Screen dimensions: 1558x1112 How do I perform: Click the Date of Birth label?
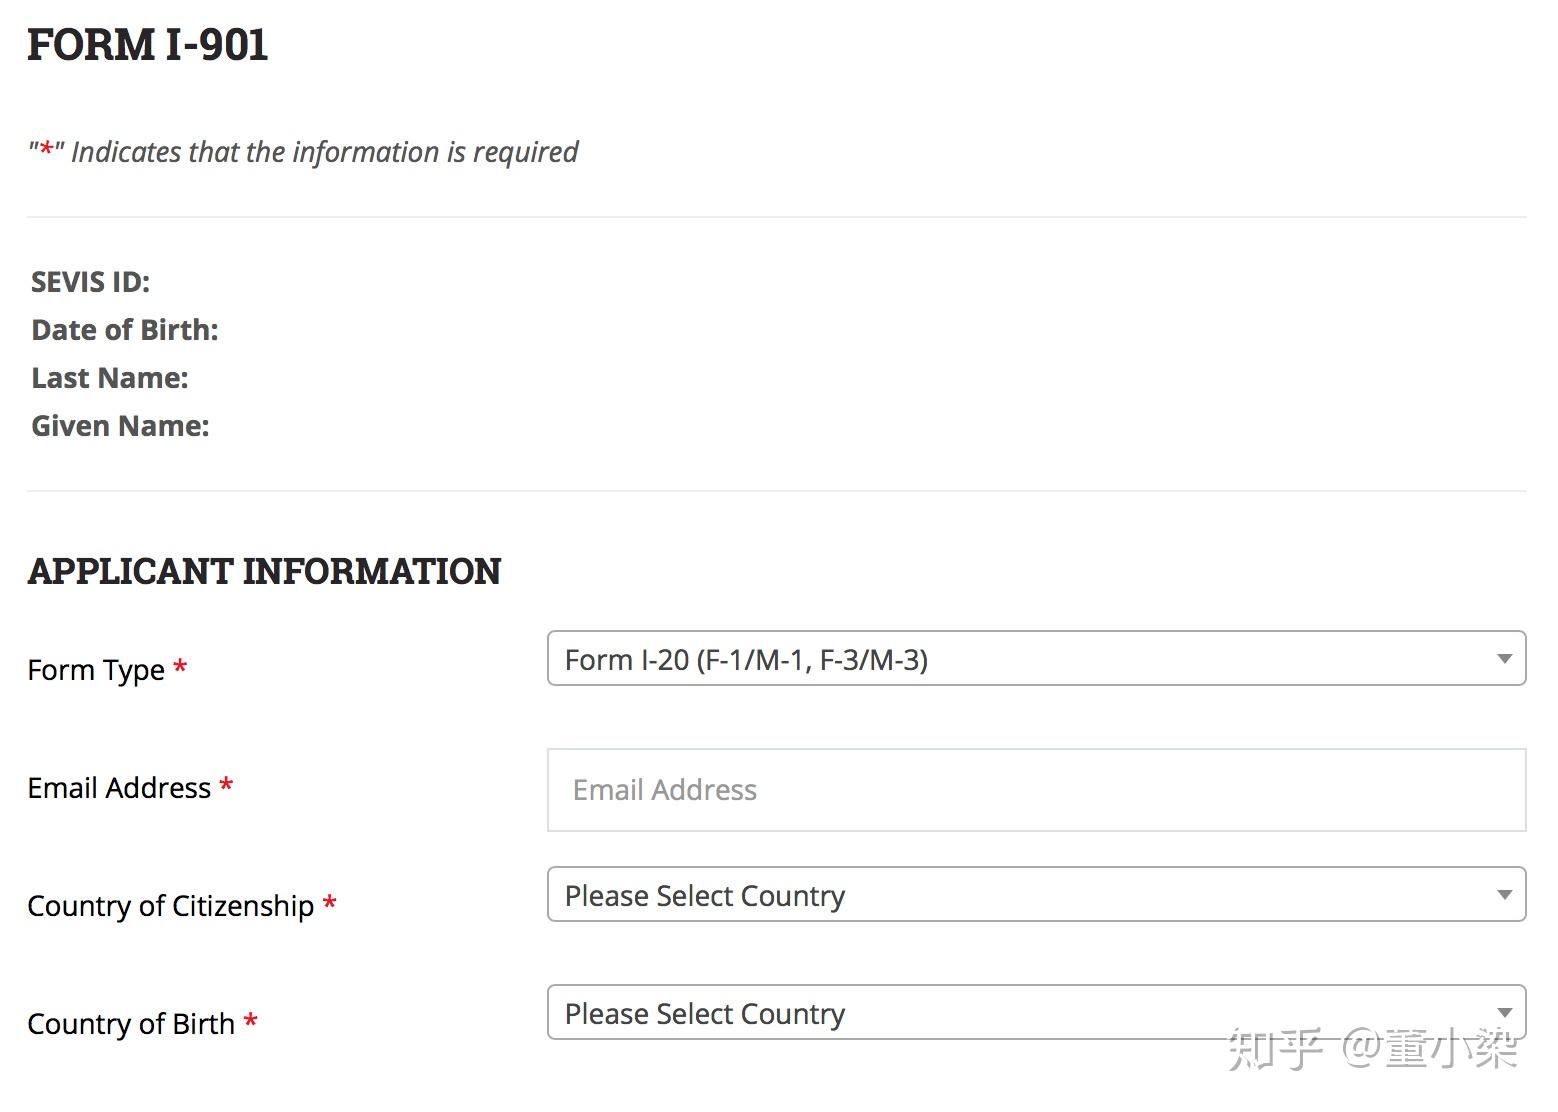pos(125,330)
